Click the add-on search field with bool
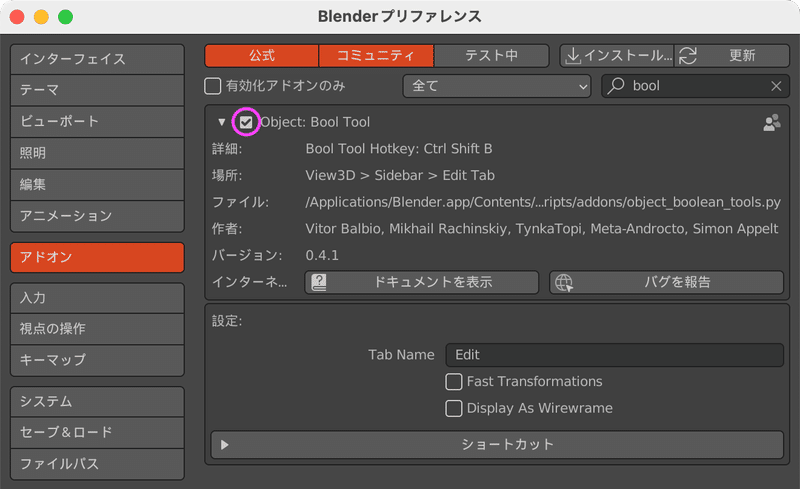The height and width of the screenshot is (489, 800). (695, 86)
